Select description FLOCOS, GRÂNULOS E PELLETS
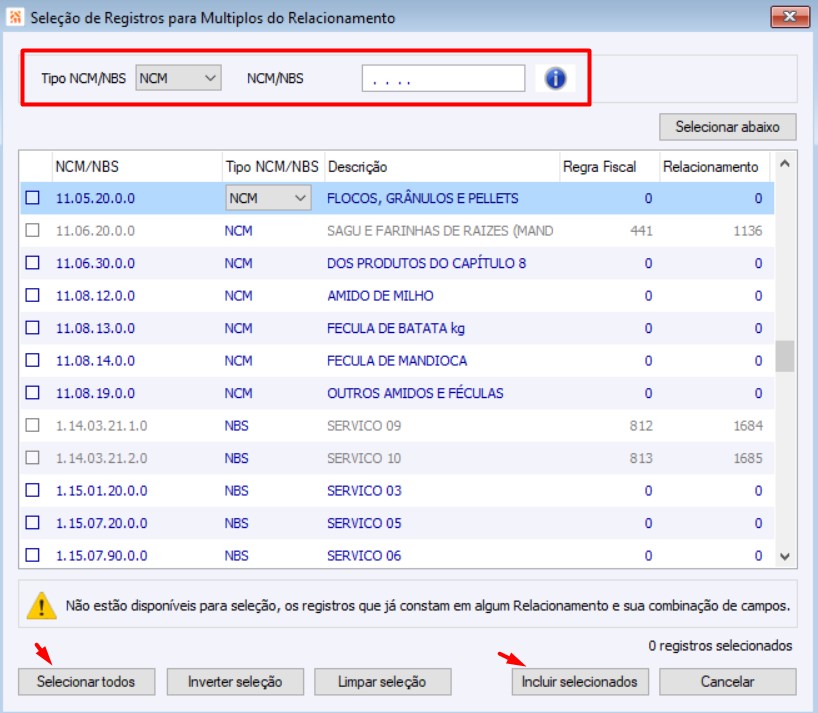Screen dimensions: 818x713 point(423,198)
